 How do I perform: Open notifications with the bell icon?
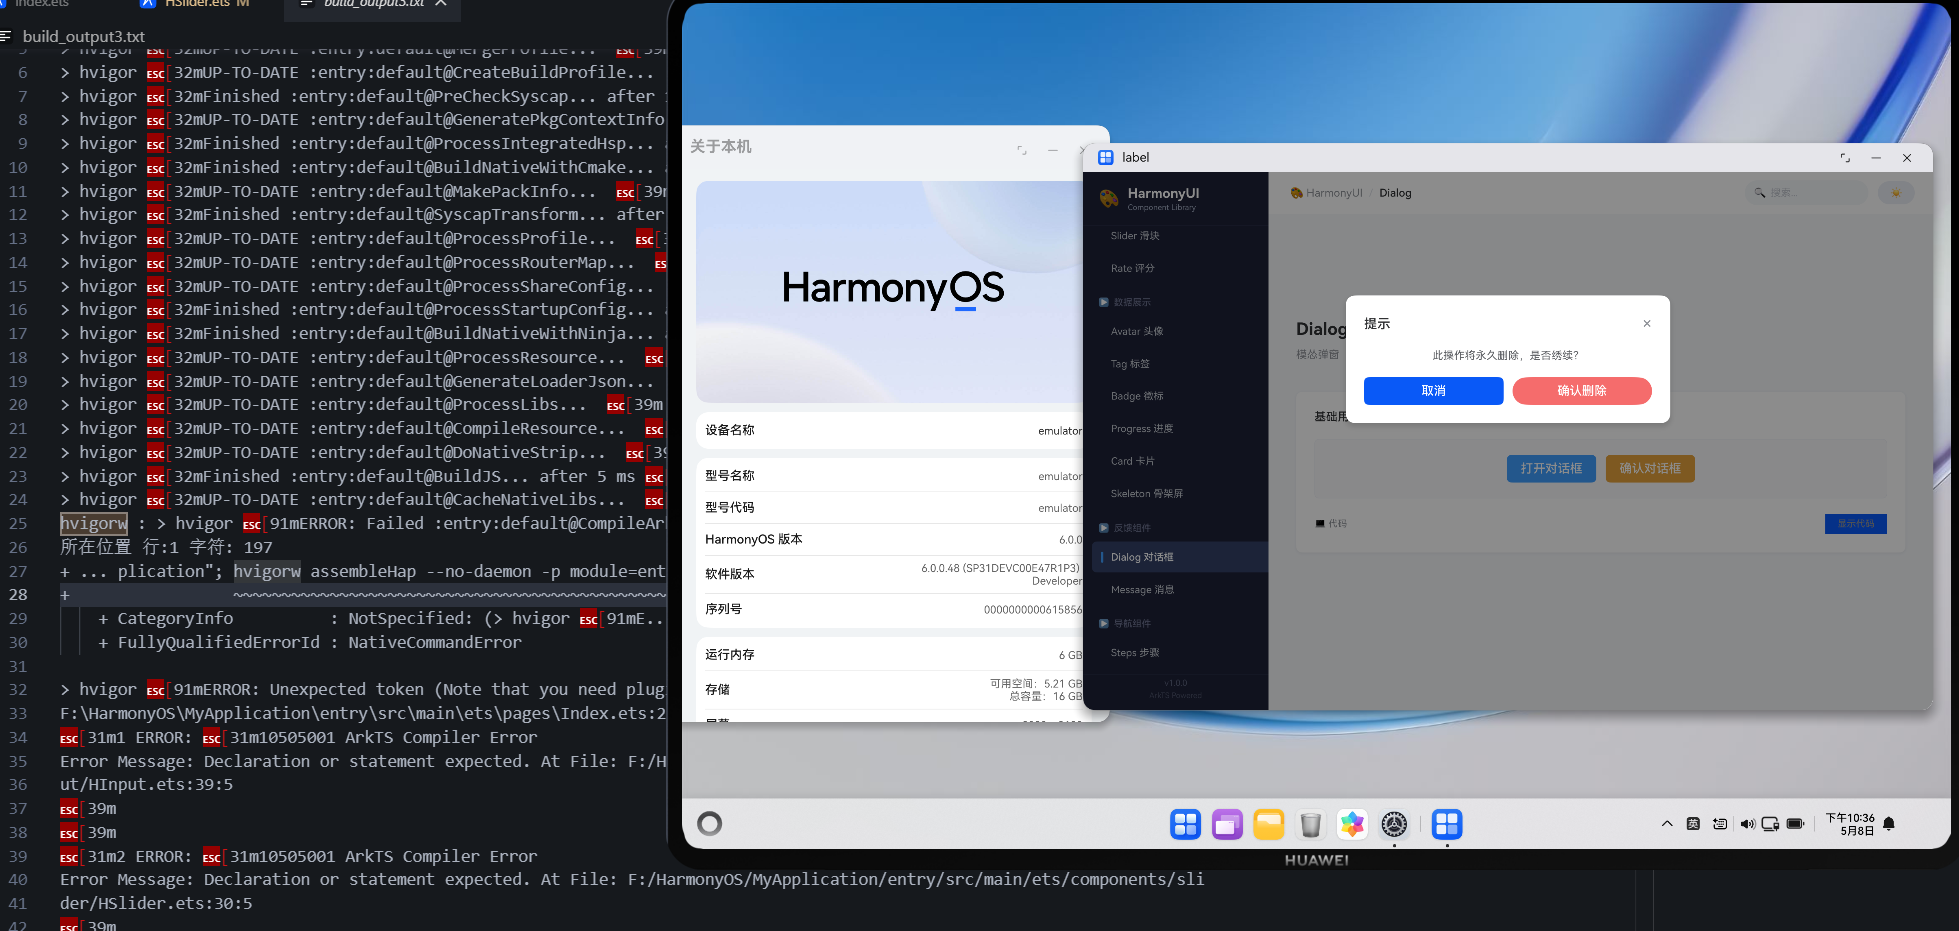click(x=1889, y=824)
